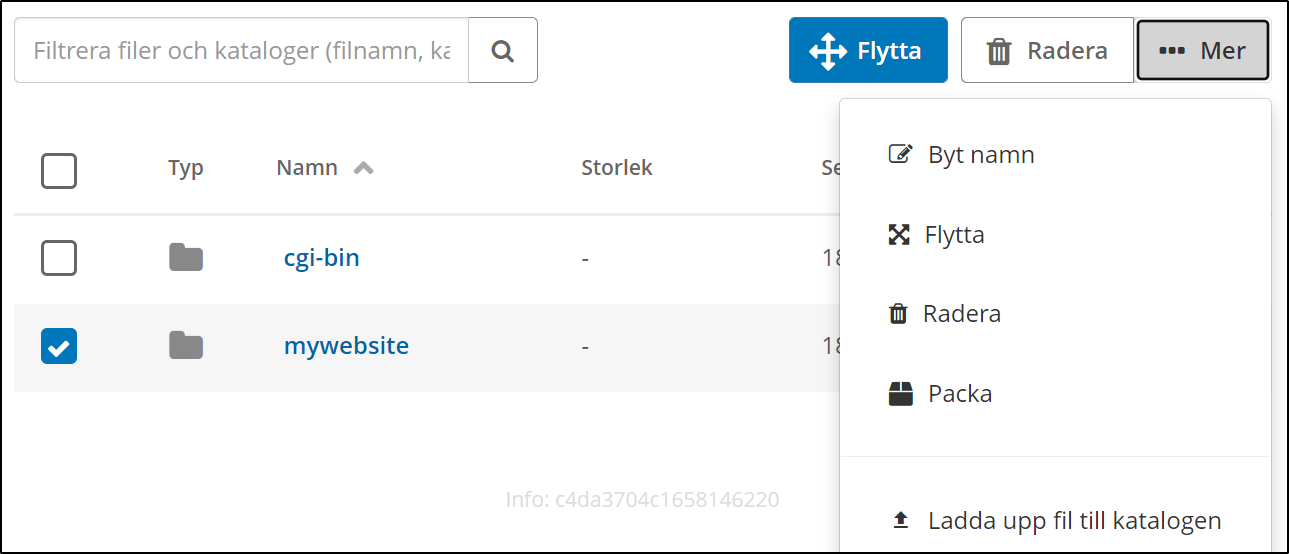The width and height of the screenshot is (1289, 554).
Task: Uncheck the mywebsite folder checkbox
Action: (x=59, y=347)
